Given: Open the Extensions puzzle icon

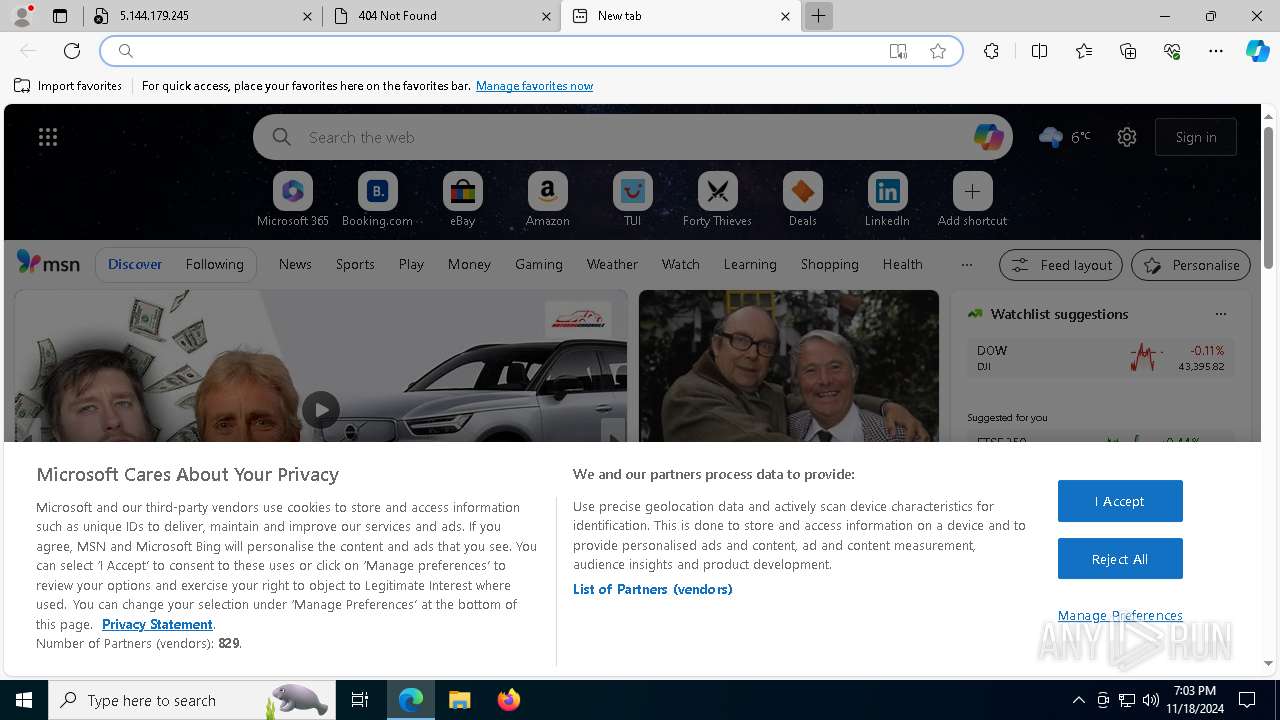Looking at the screenshot, I should (x=991, y=51).
